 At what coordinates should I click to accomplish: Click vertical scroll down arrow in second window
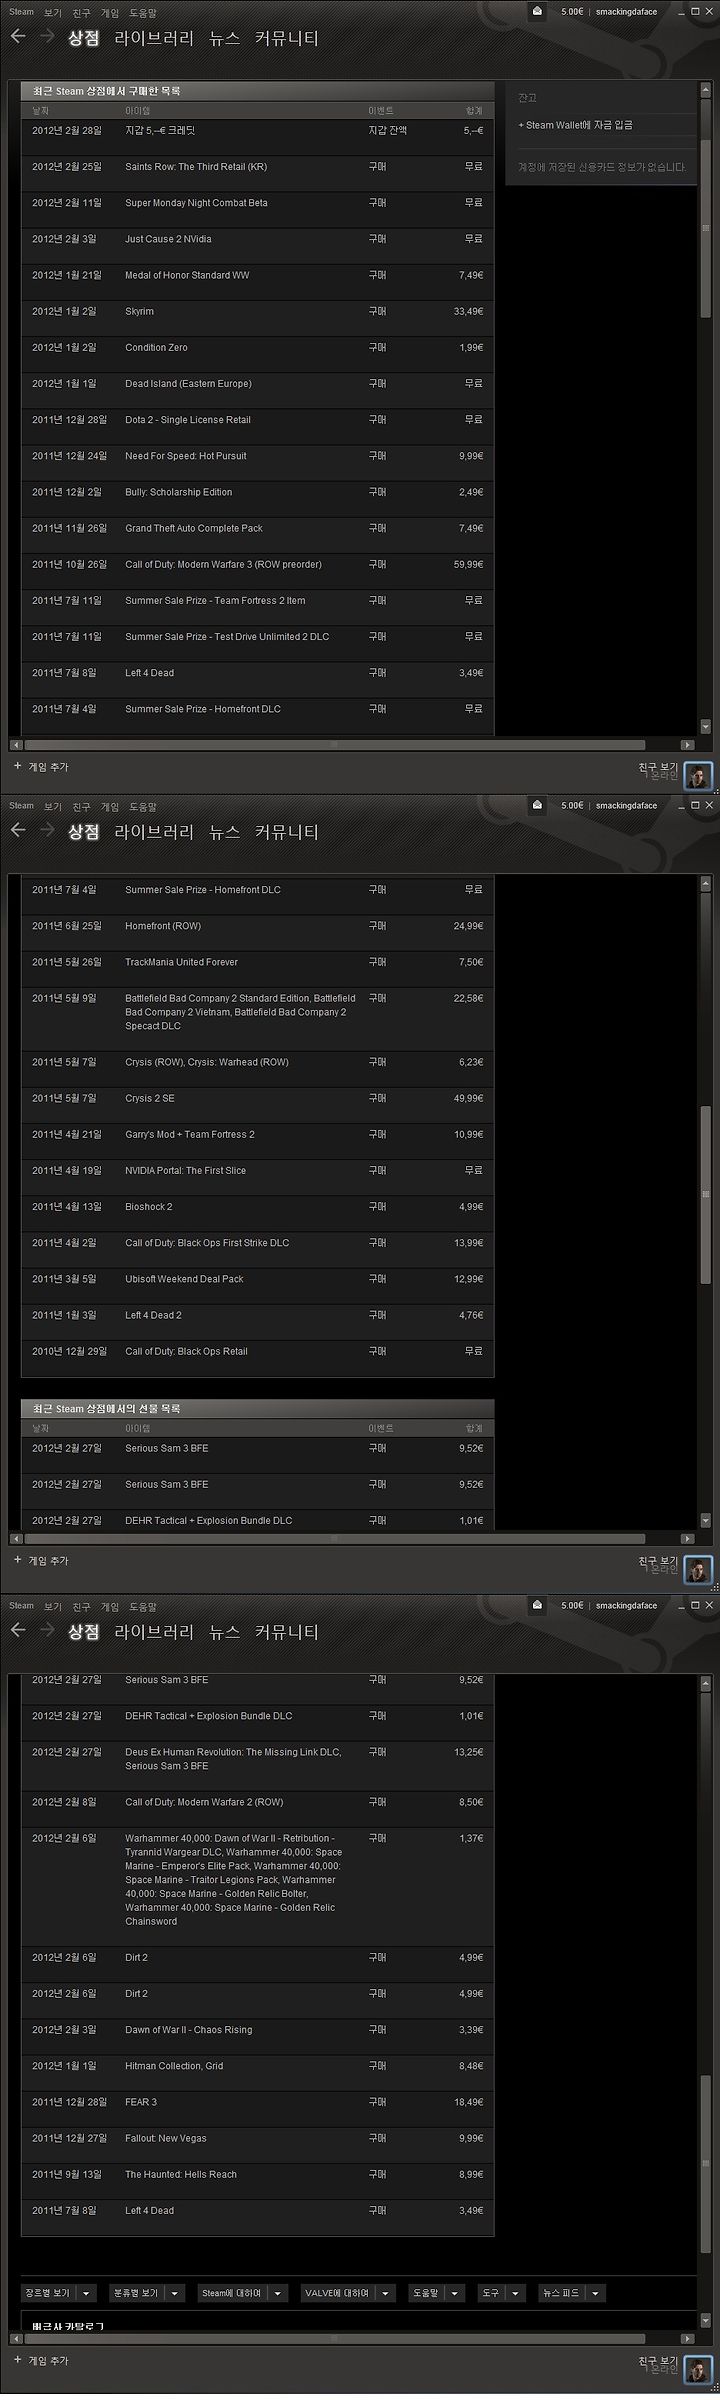[705, 1520]
